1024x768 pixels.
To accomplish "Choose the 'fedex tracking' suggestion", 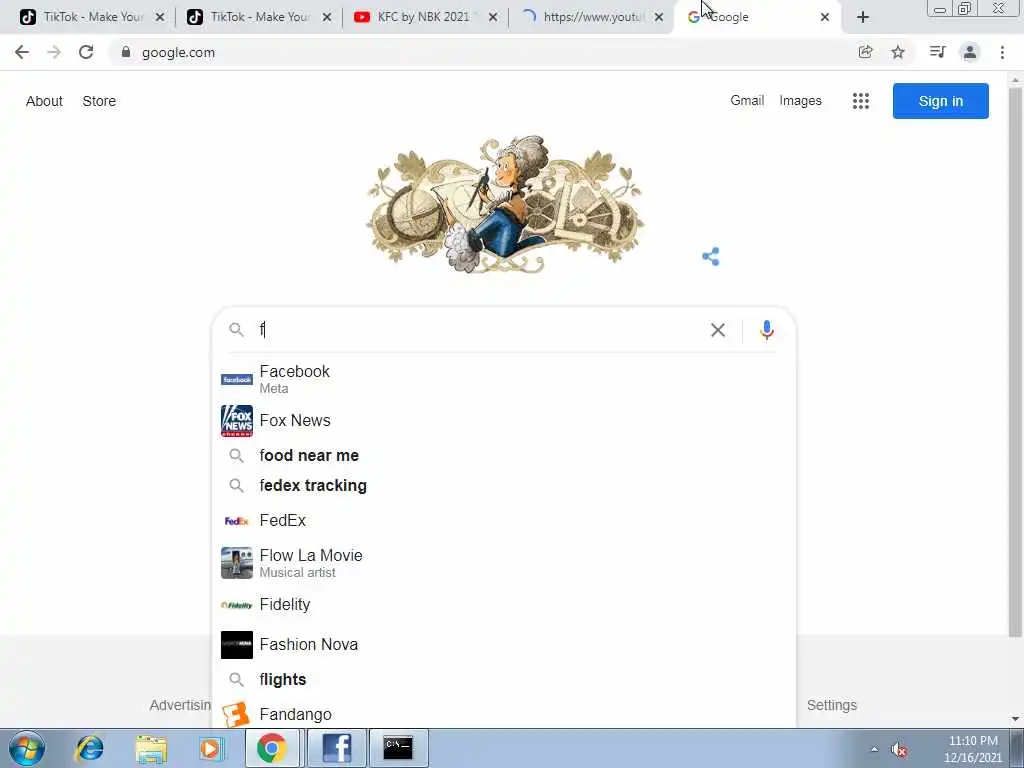I will (x=504, y=485).
